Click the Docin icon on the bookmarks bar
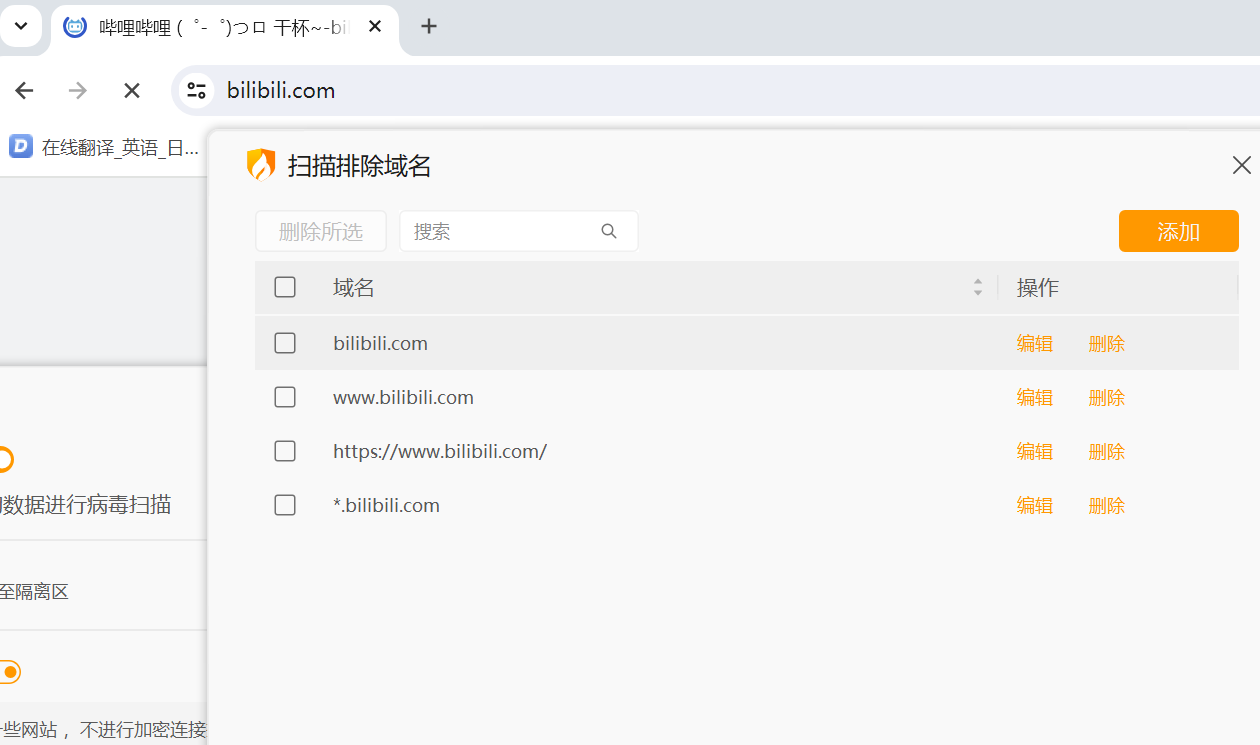The image size is (1260, 745). coord(20,147)
